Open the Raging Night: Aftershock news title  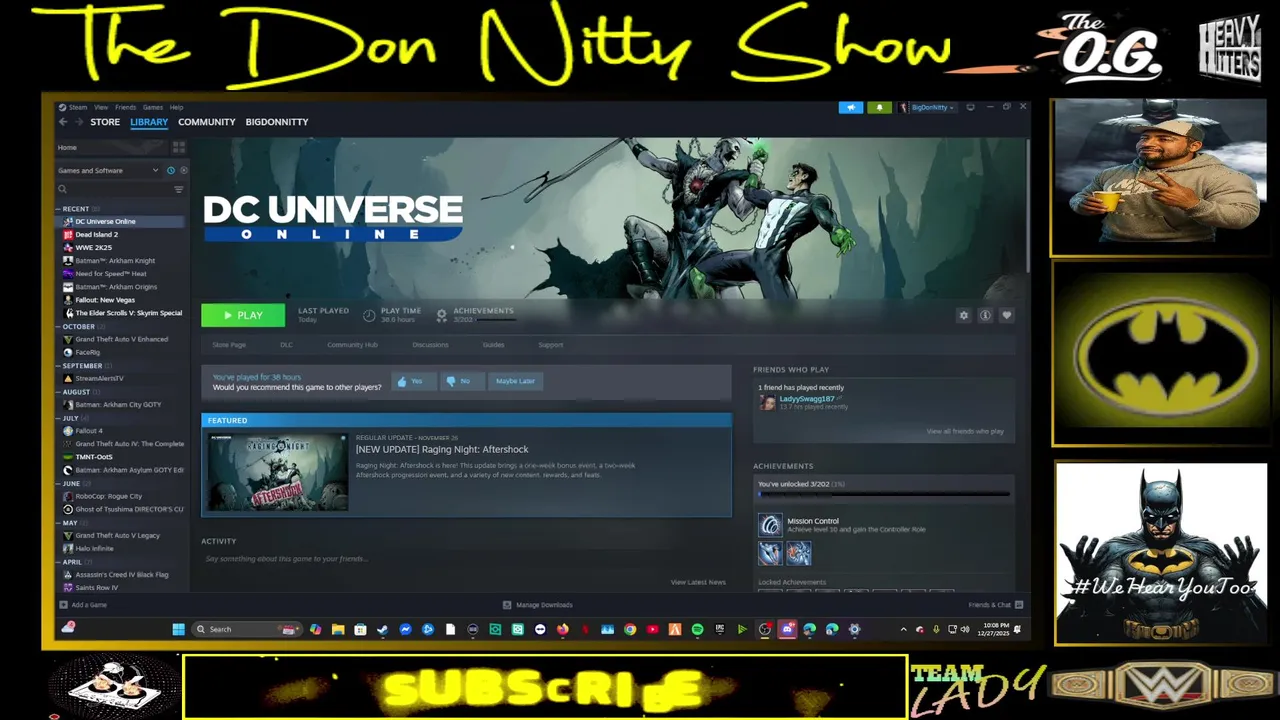click(442, 449)
